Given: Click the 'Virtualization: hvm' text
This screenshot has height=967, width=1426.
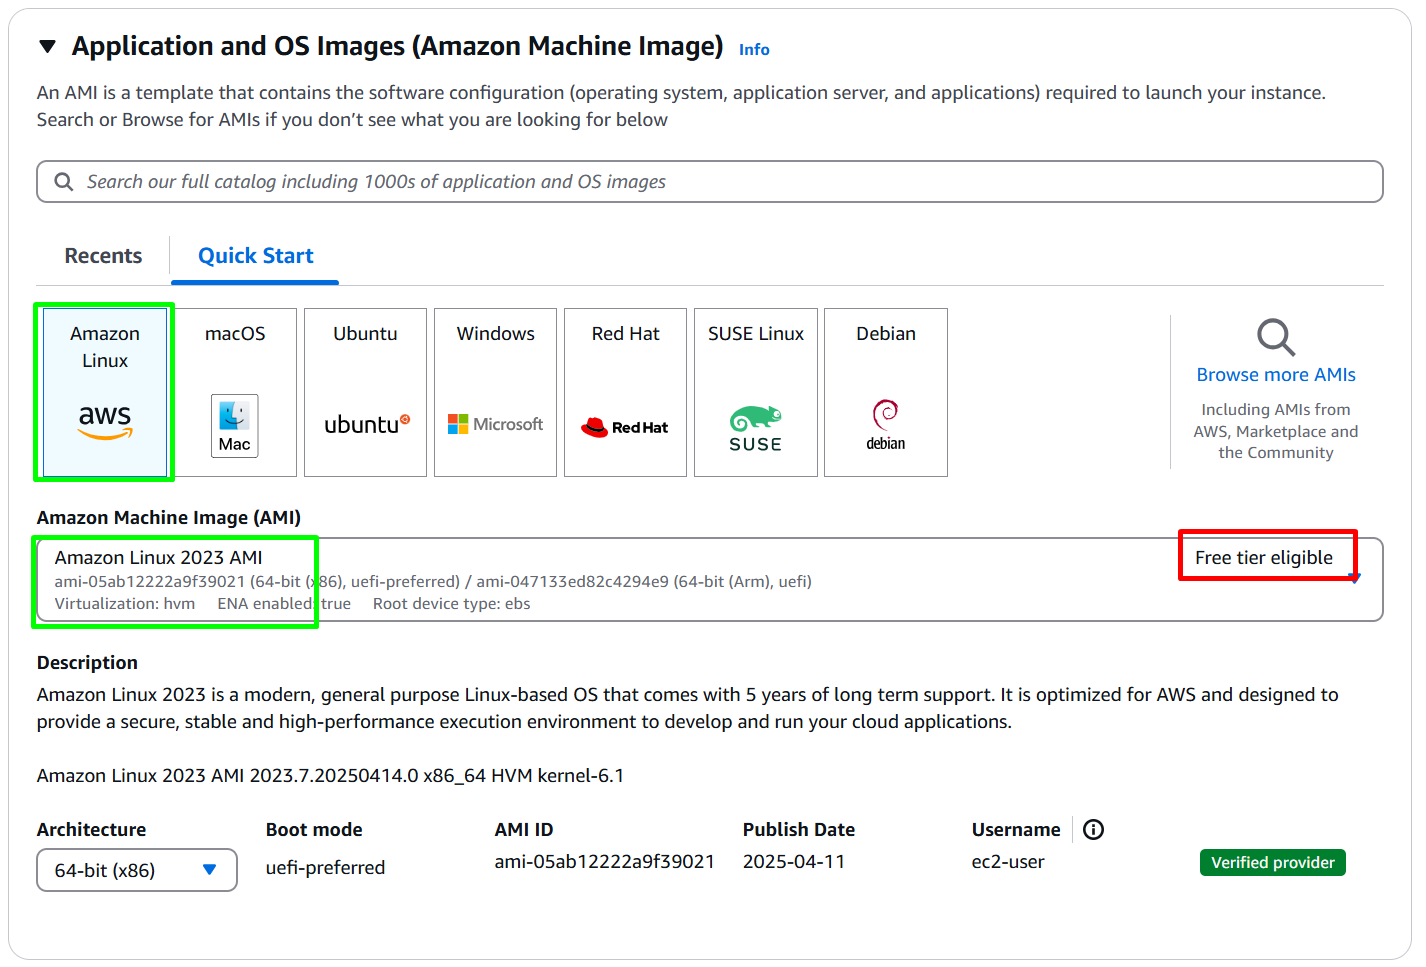Looking at the screenshot, I should (125, 604).
